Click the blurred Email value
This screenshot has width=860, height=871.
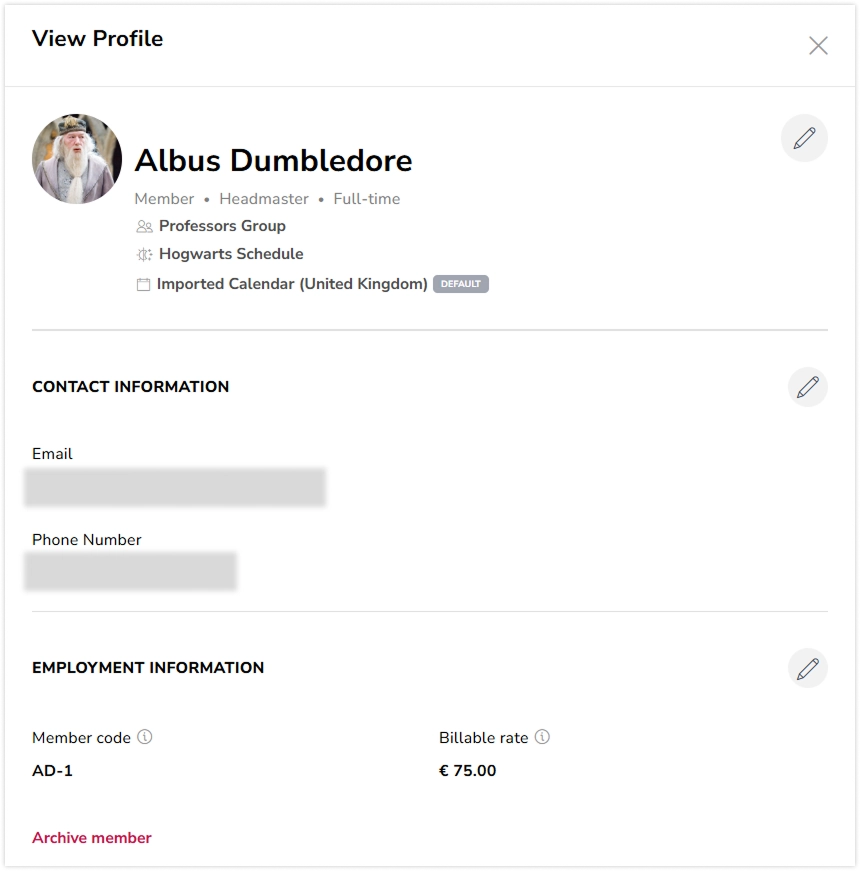click(176, 487)
